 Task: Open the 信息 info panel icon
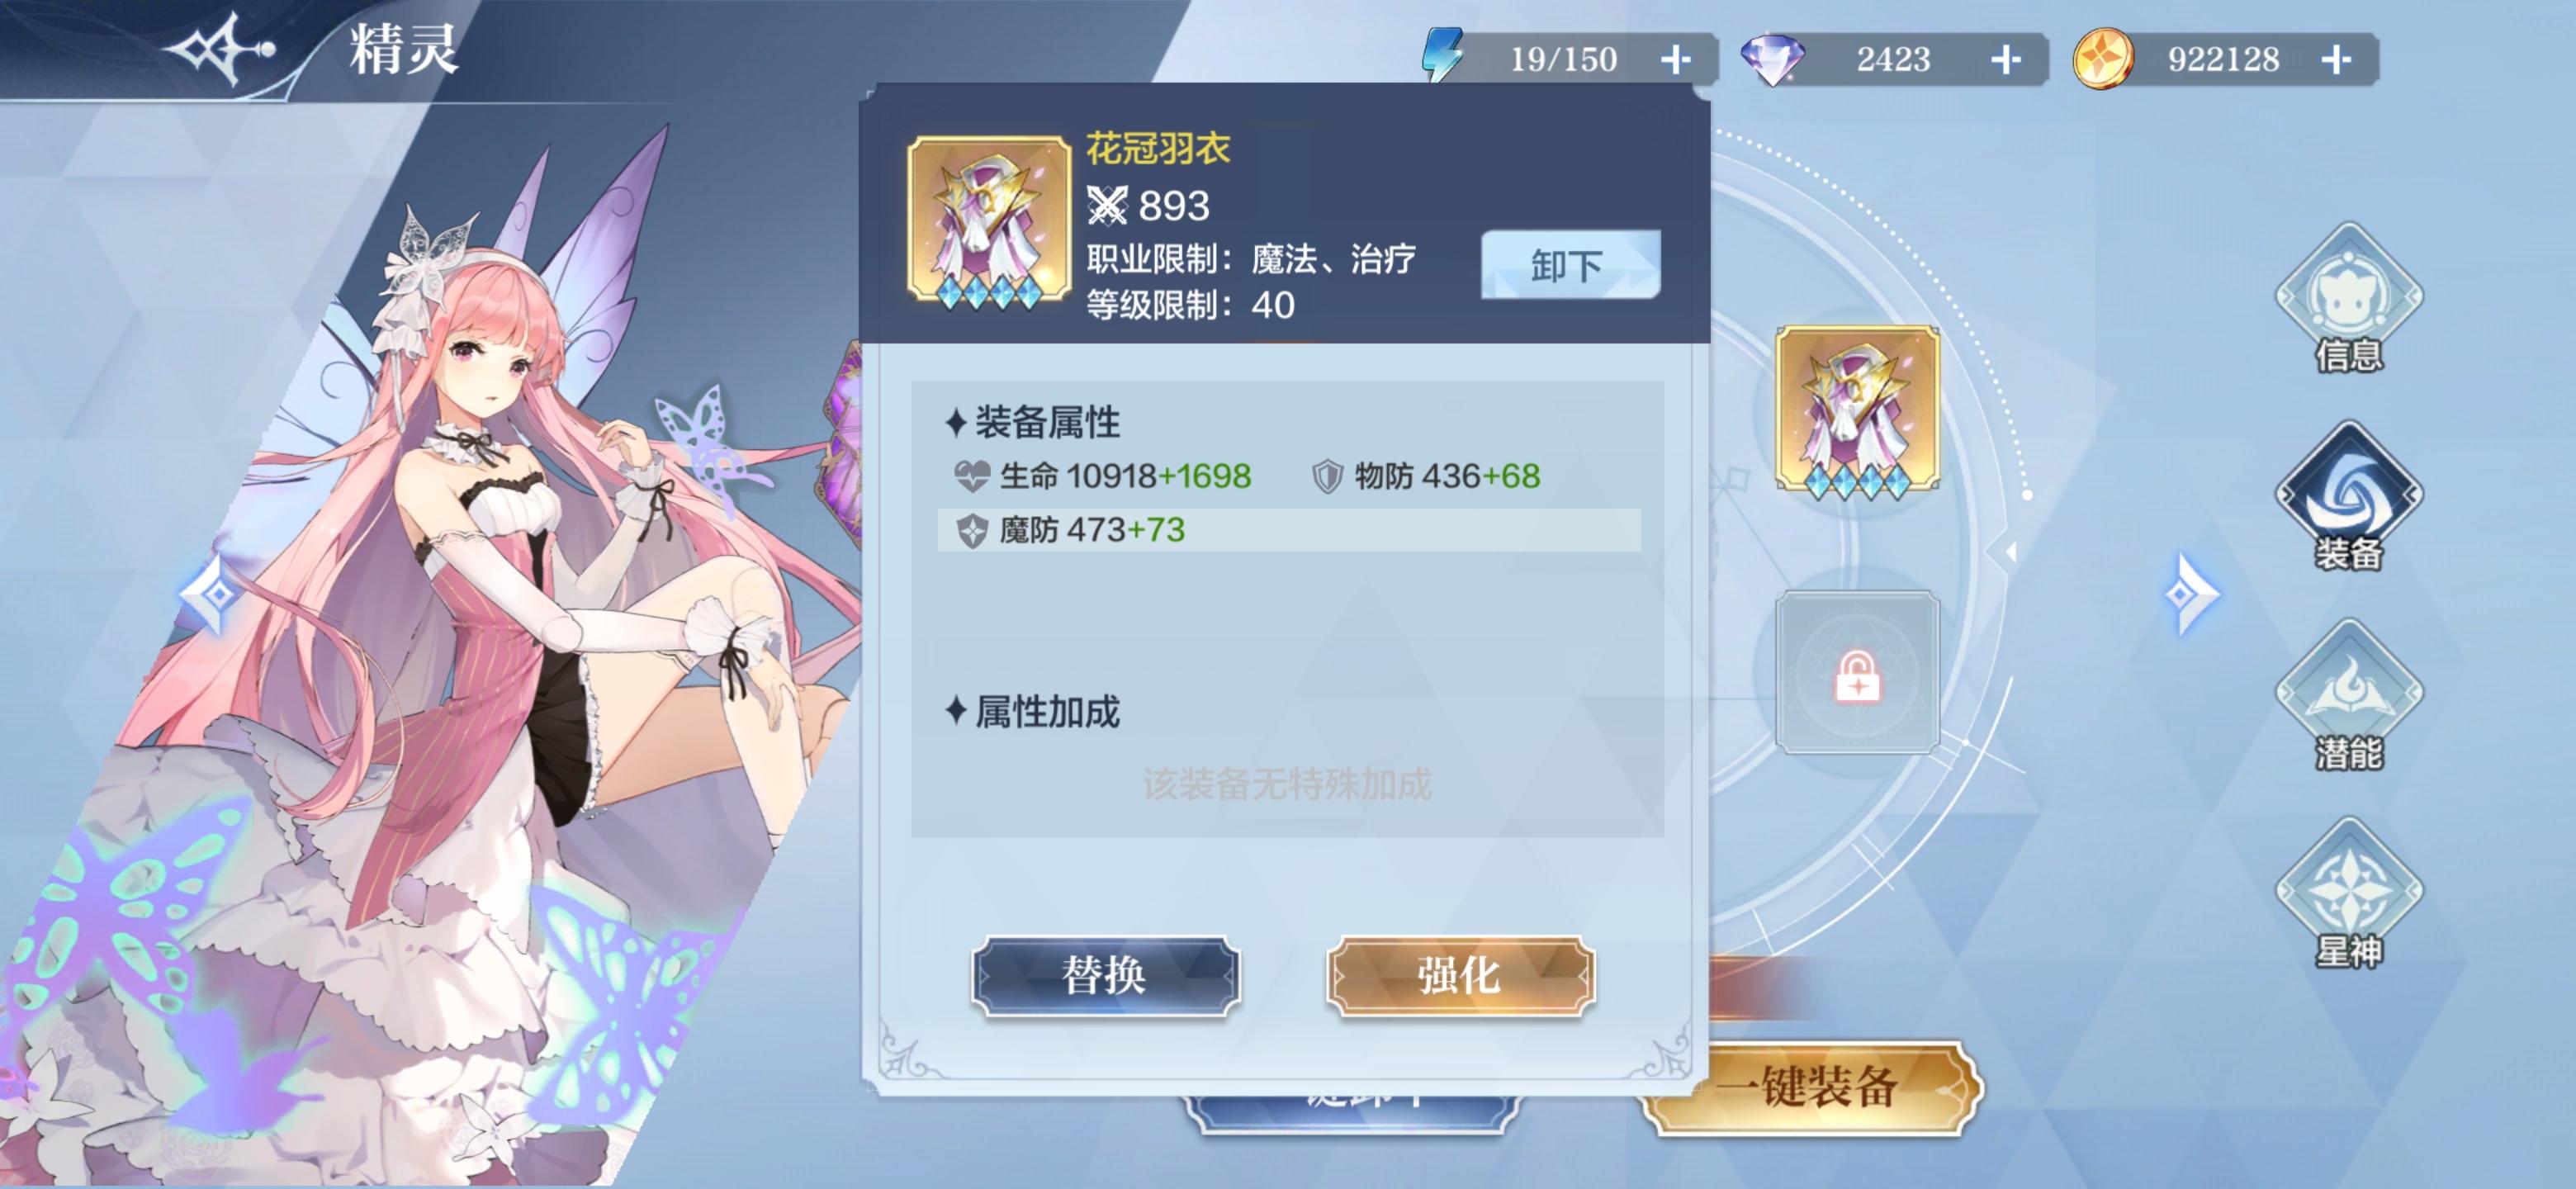coord(2348,298)
